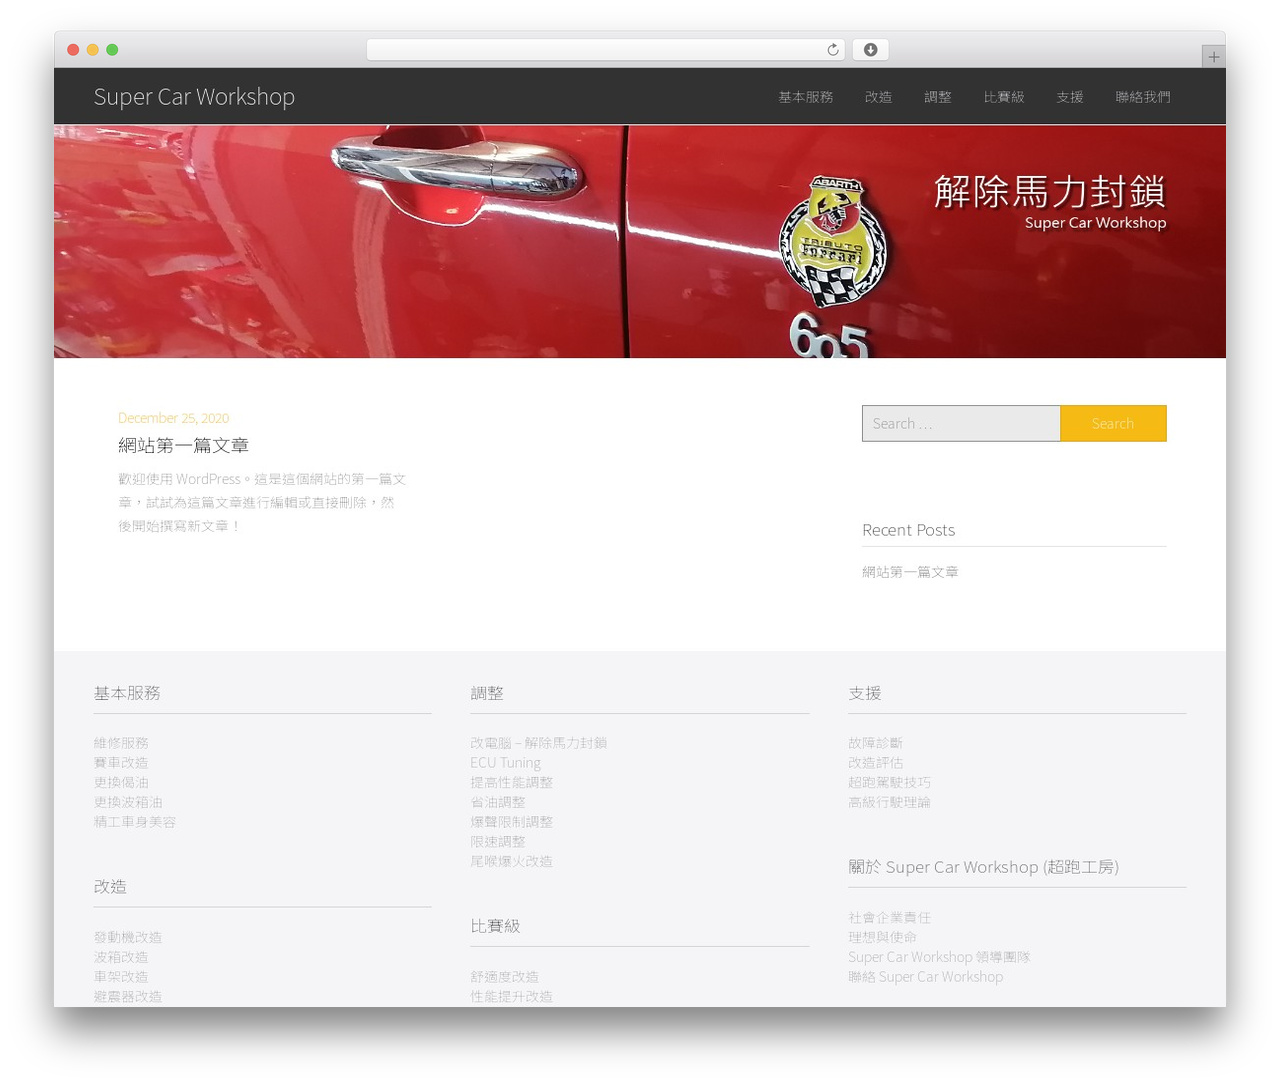Image resolution: width=1280 pixels, height=1084 pixels.
Task: Open 網站第一篇文章 under Recent Posts
Action: pos(910,572)
